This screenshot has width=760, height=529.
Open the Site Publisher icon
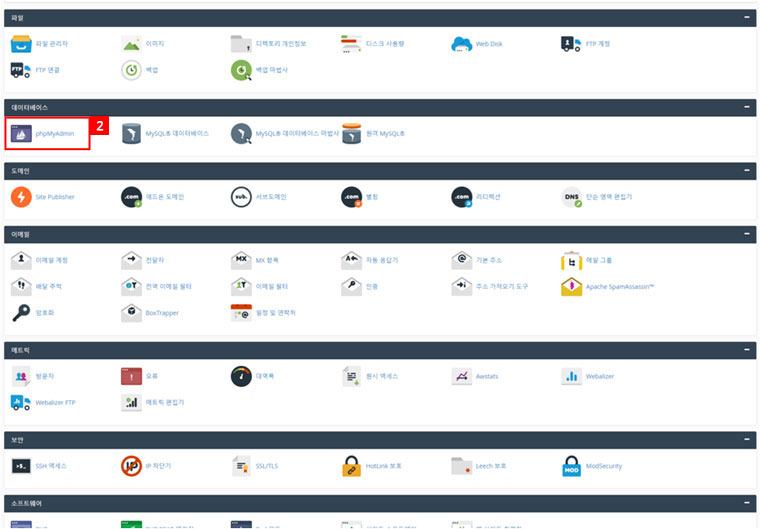21,197
